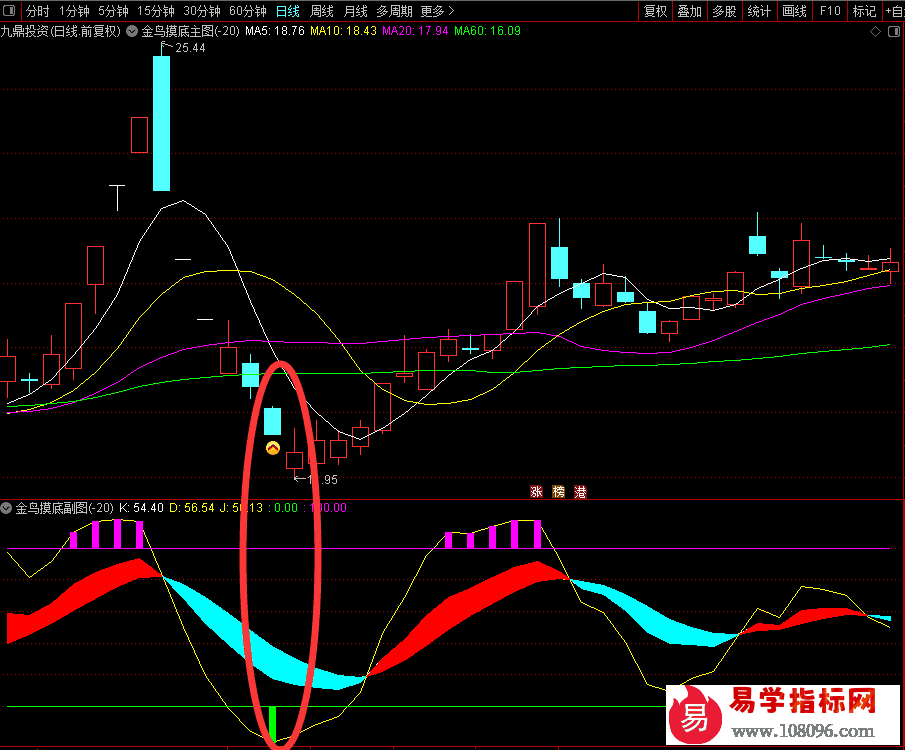This screenshot has width=905, height=750.
Task: Click the 涨 marker icon
Action: tap(536, 491)
